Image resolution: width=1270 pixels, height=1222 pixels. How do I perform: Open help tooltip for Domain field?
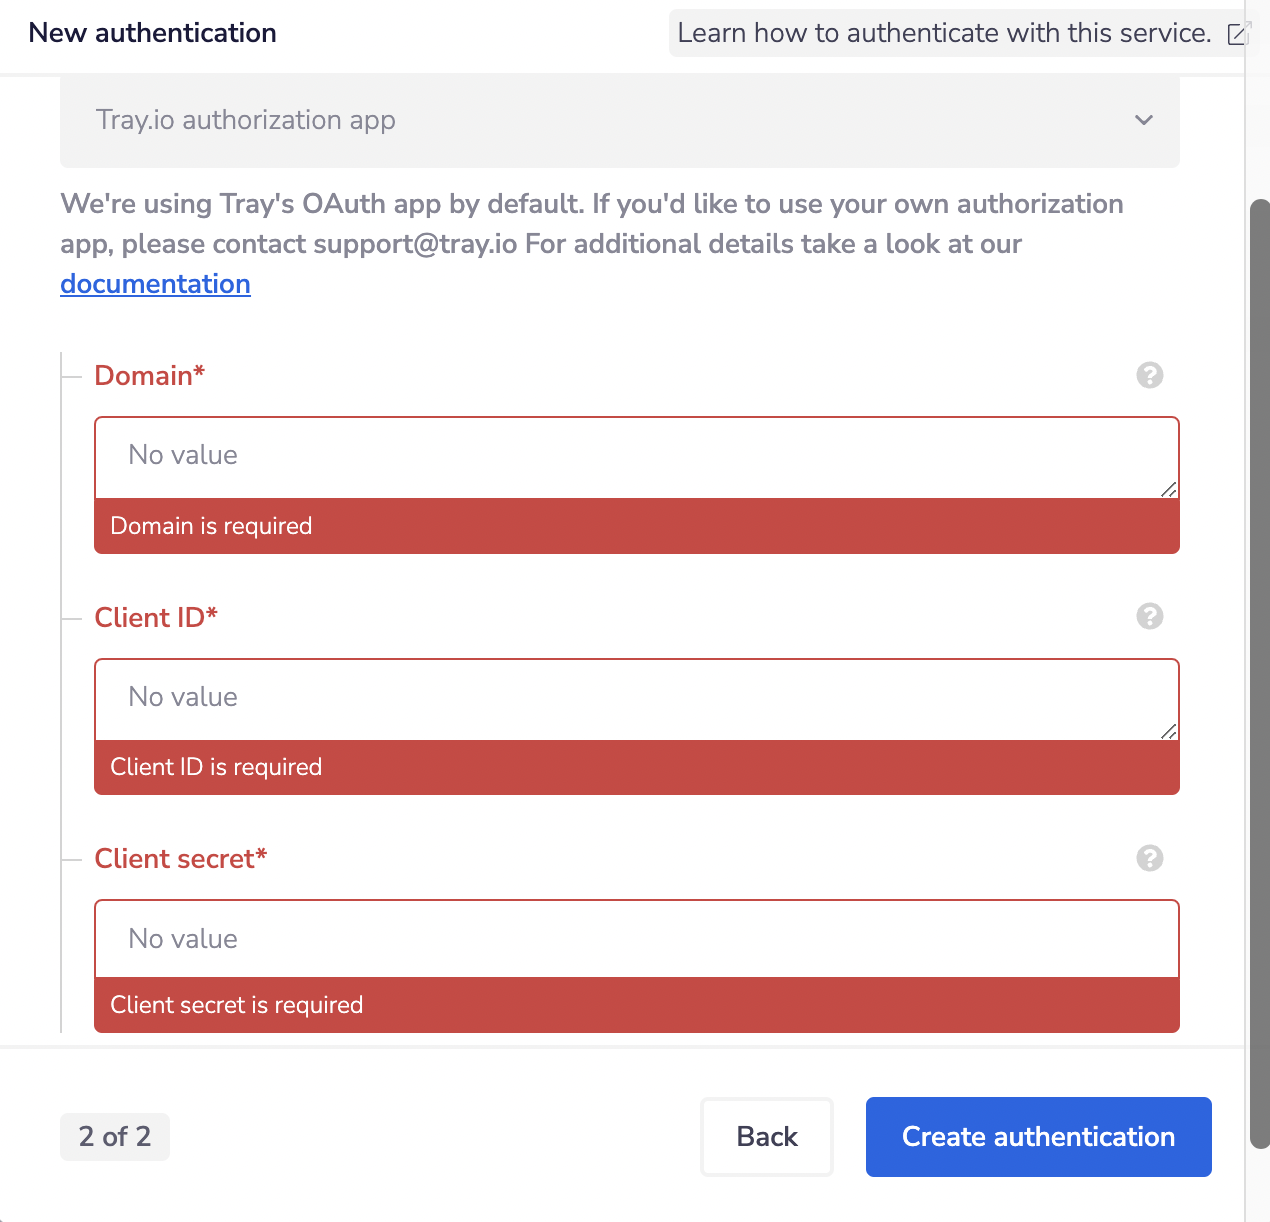click(x=1150, y=375)
